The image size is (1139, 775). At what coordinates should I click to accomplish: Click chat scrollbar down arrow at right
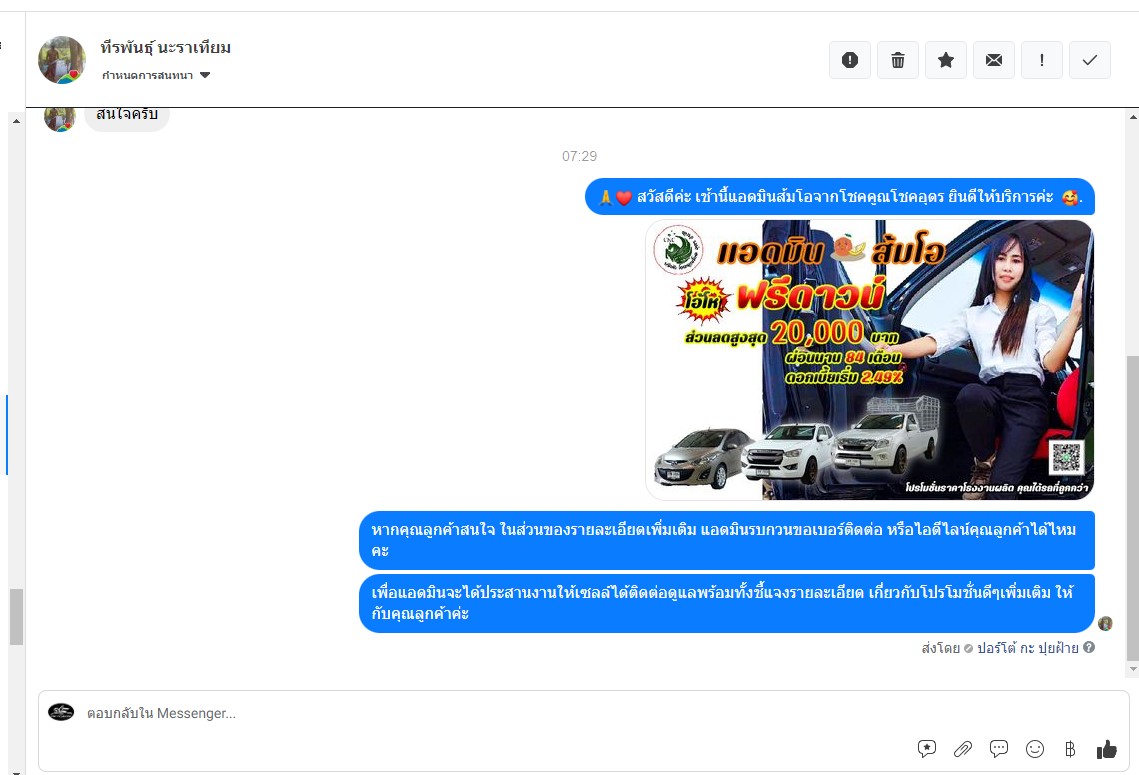point(1132,669)
